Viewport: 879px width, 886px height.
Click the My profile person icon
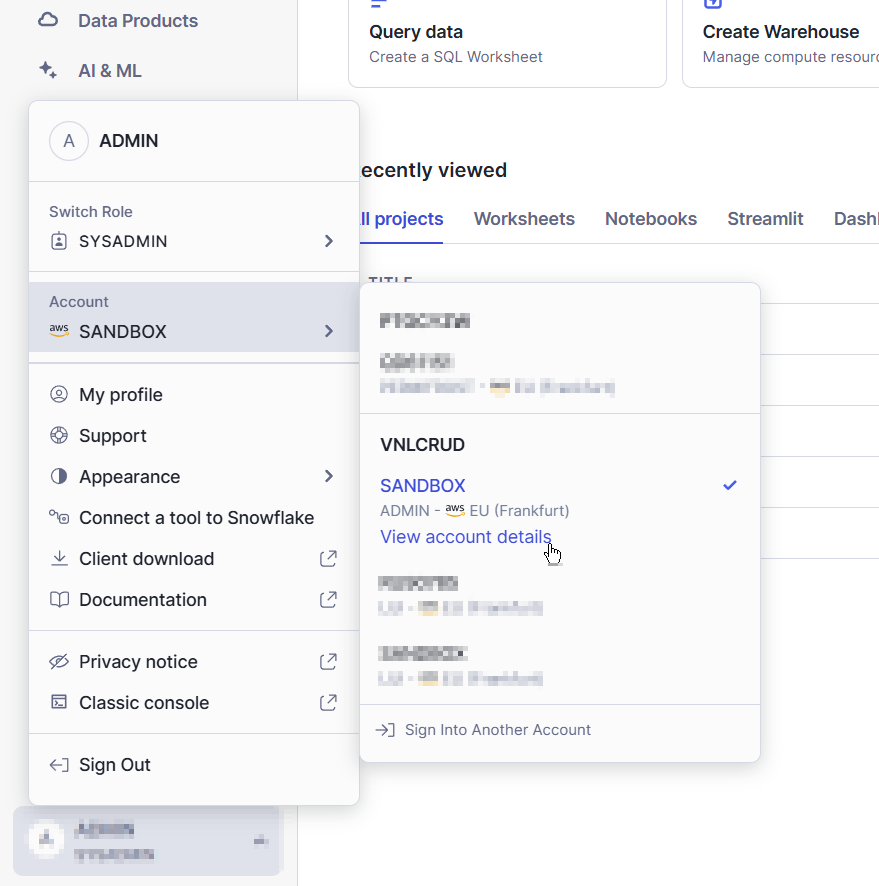point(59,394)
